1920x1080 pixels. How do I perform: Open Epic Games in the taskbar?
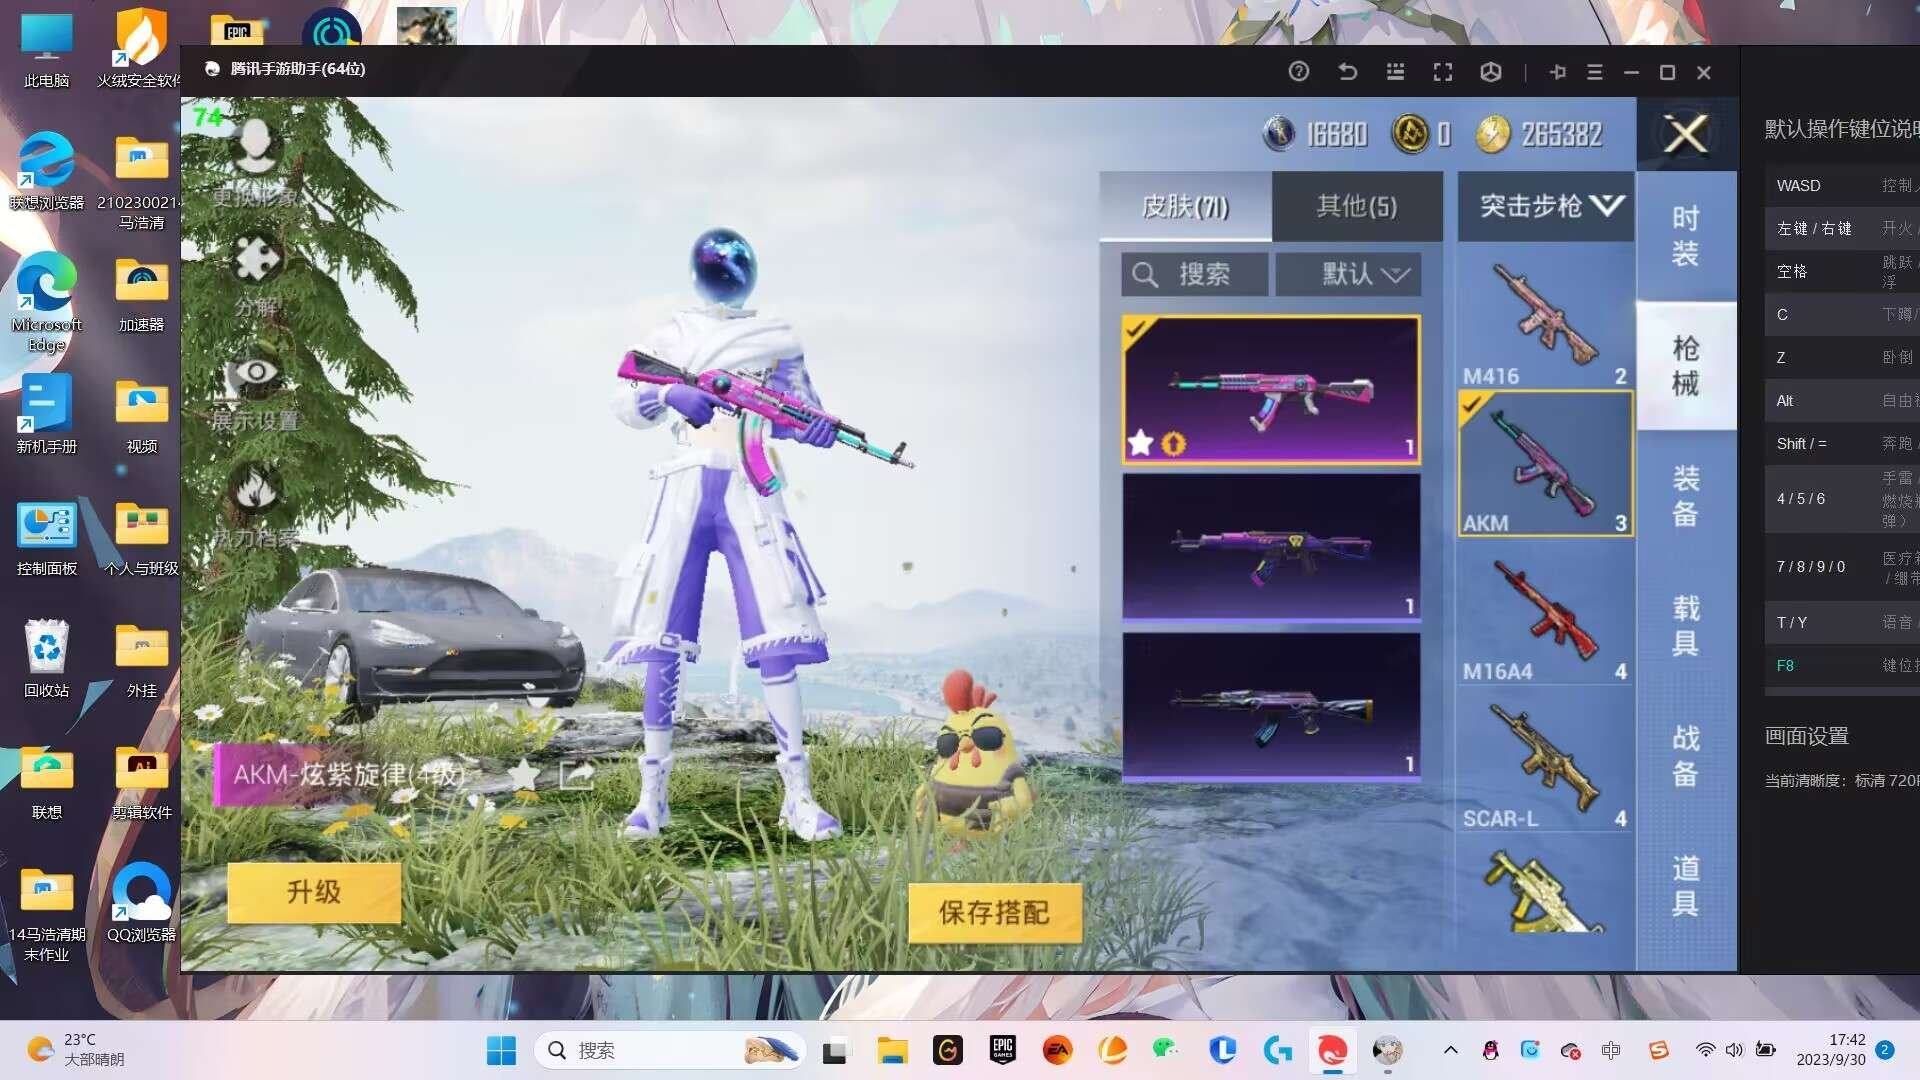point(1002,1050)
